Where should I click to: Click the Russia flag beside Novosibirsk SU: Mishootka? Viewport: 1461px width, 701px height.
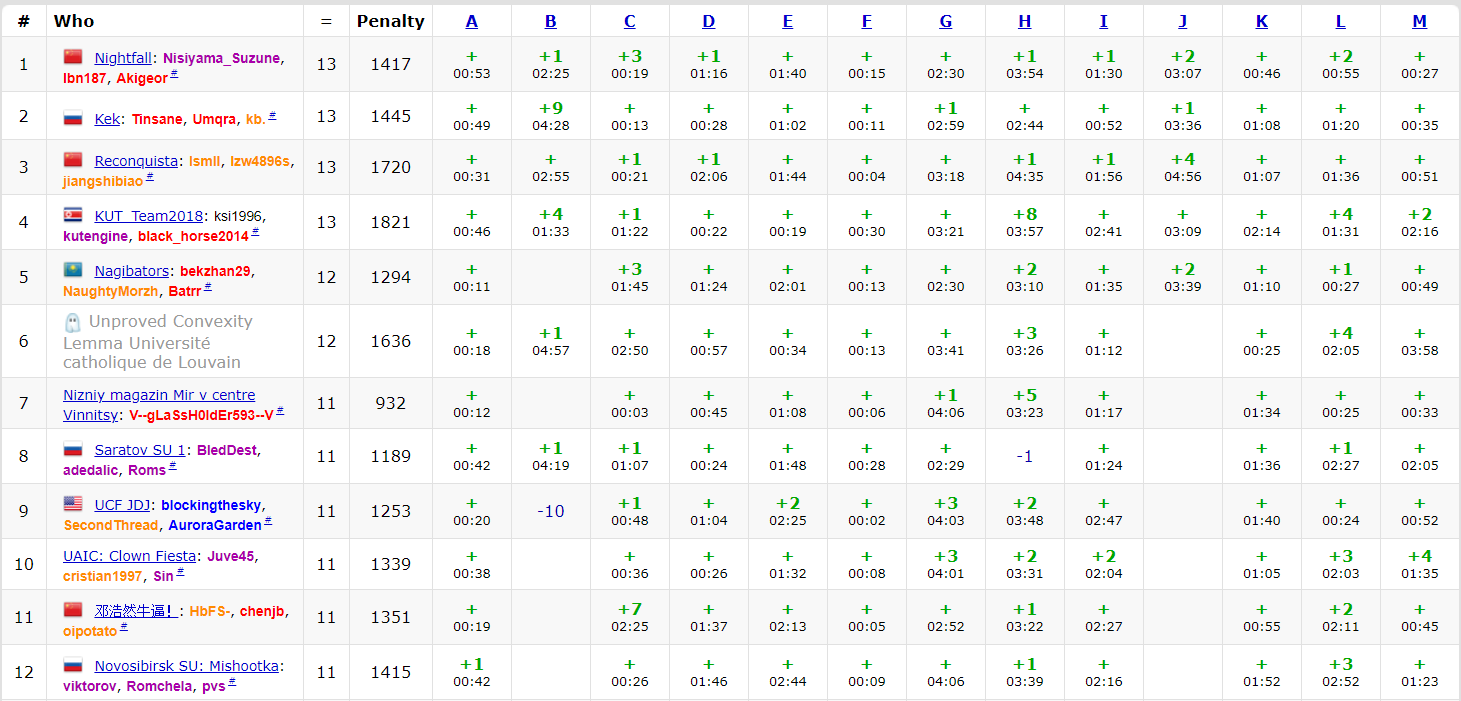[x=72, y=665]
